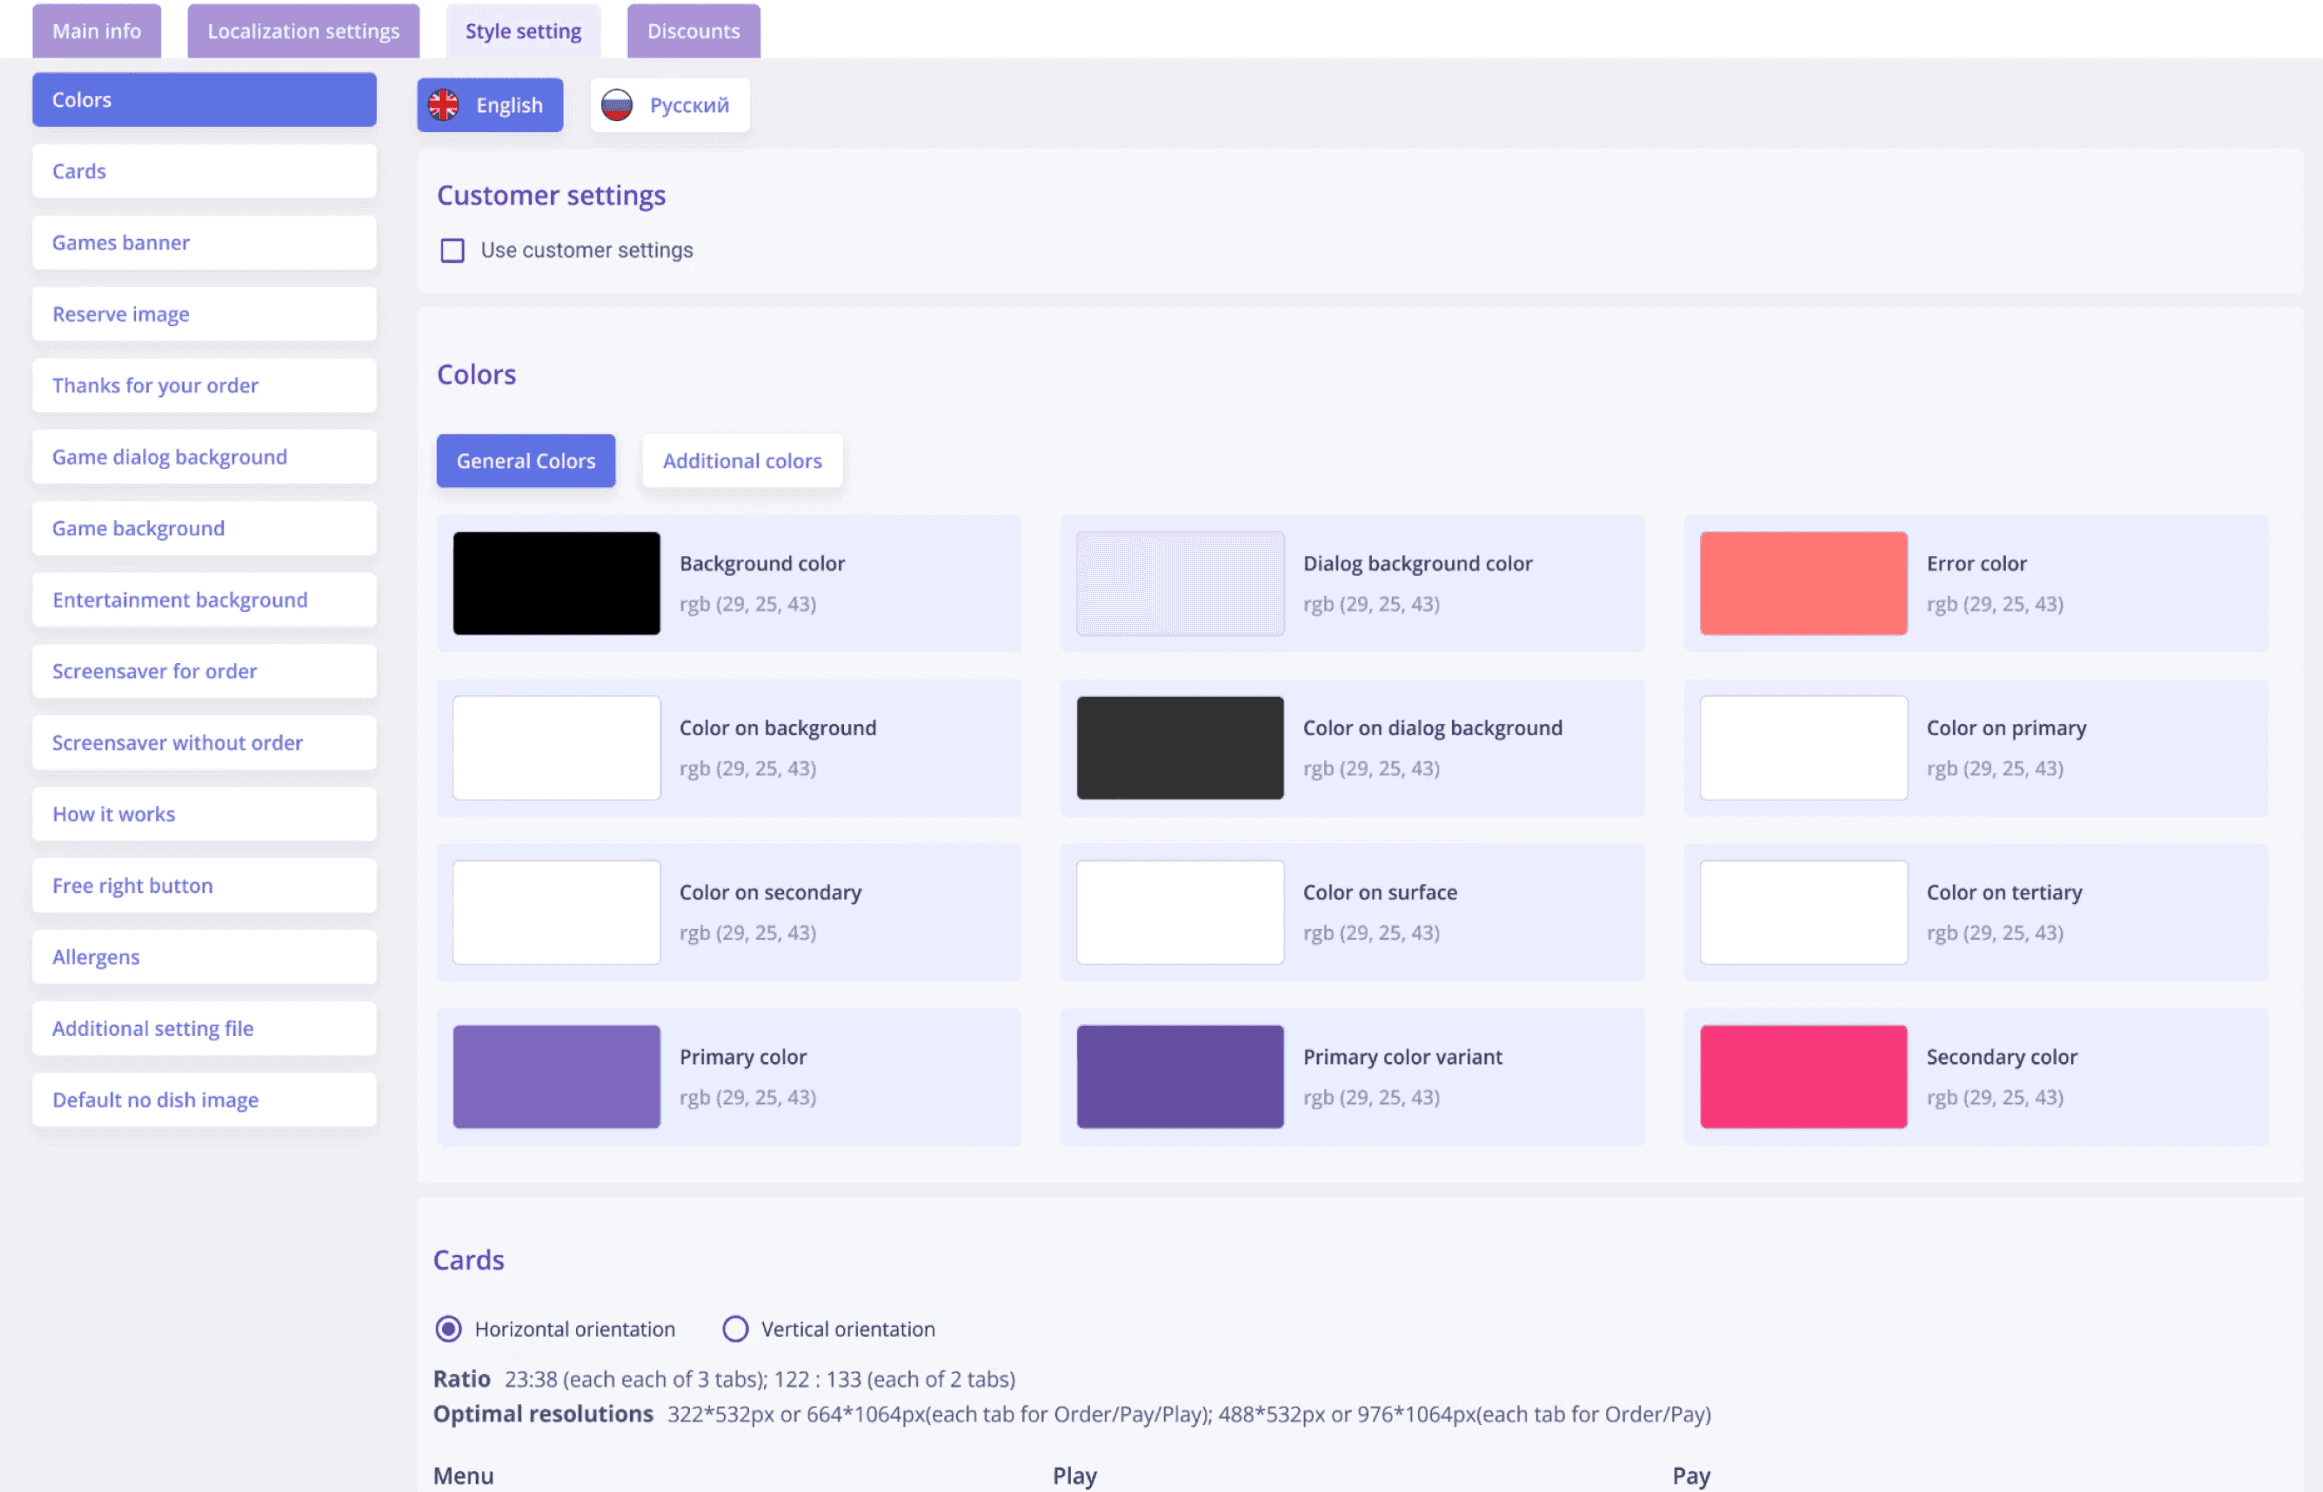Select General Colors button

[x=526, y=461]
